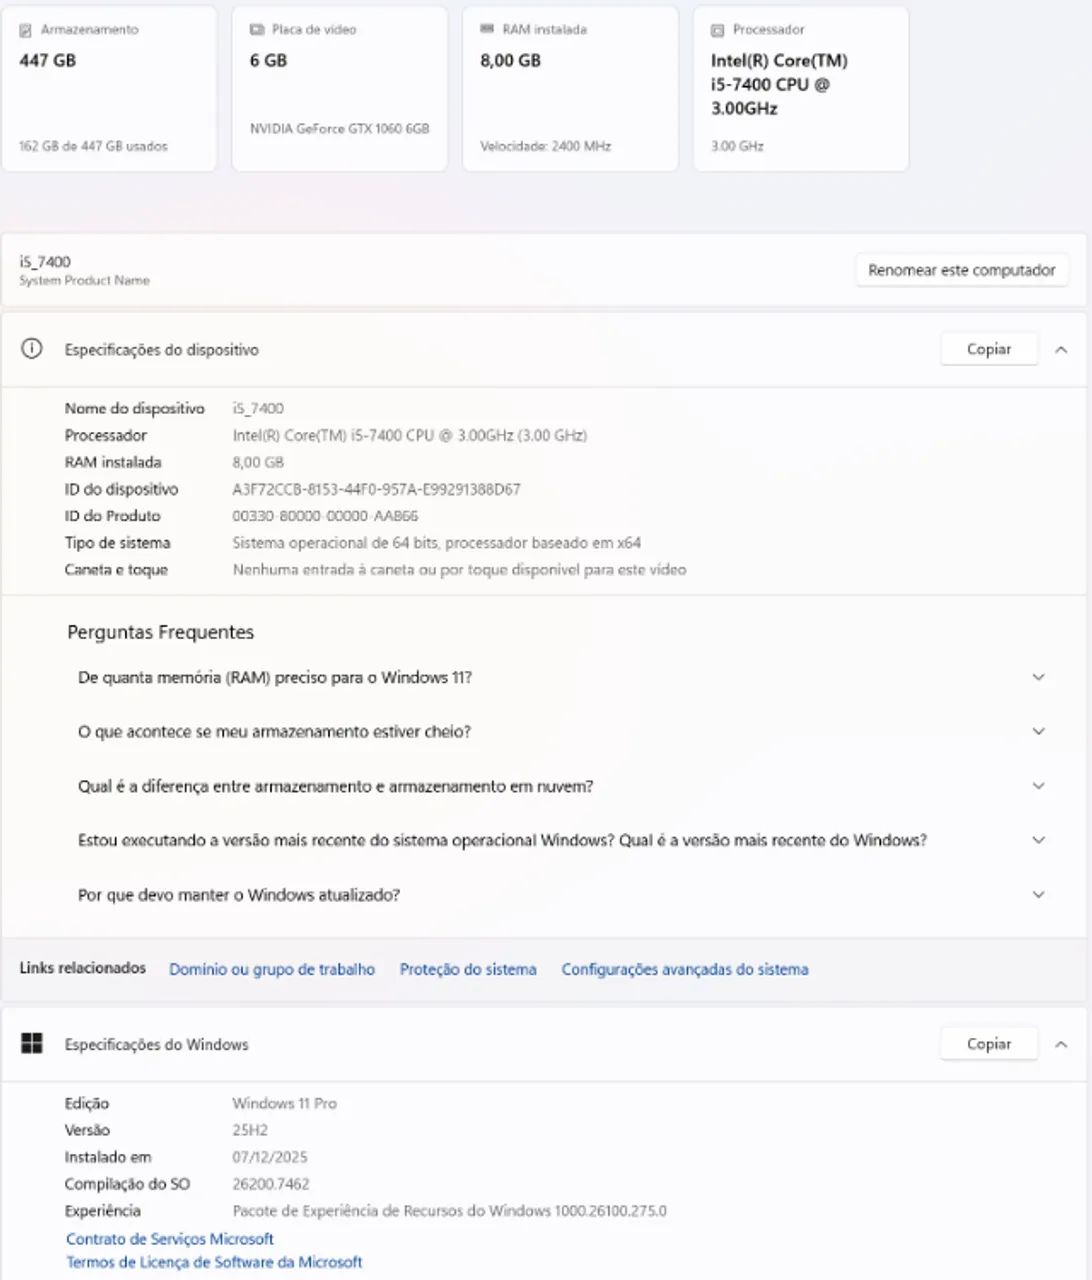Collapse the Especificações do Windows section
1092x1280 pixels.
pos(1061,1044)
